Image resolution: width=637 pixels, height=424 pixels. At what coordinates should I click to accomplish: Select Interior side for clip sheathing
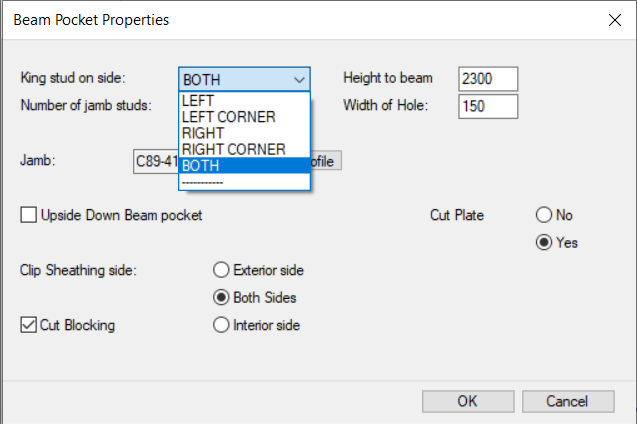(221, 325)
